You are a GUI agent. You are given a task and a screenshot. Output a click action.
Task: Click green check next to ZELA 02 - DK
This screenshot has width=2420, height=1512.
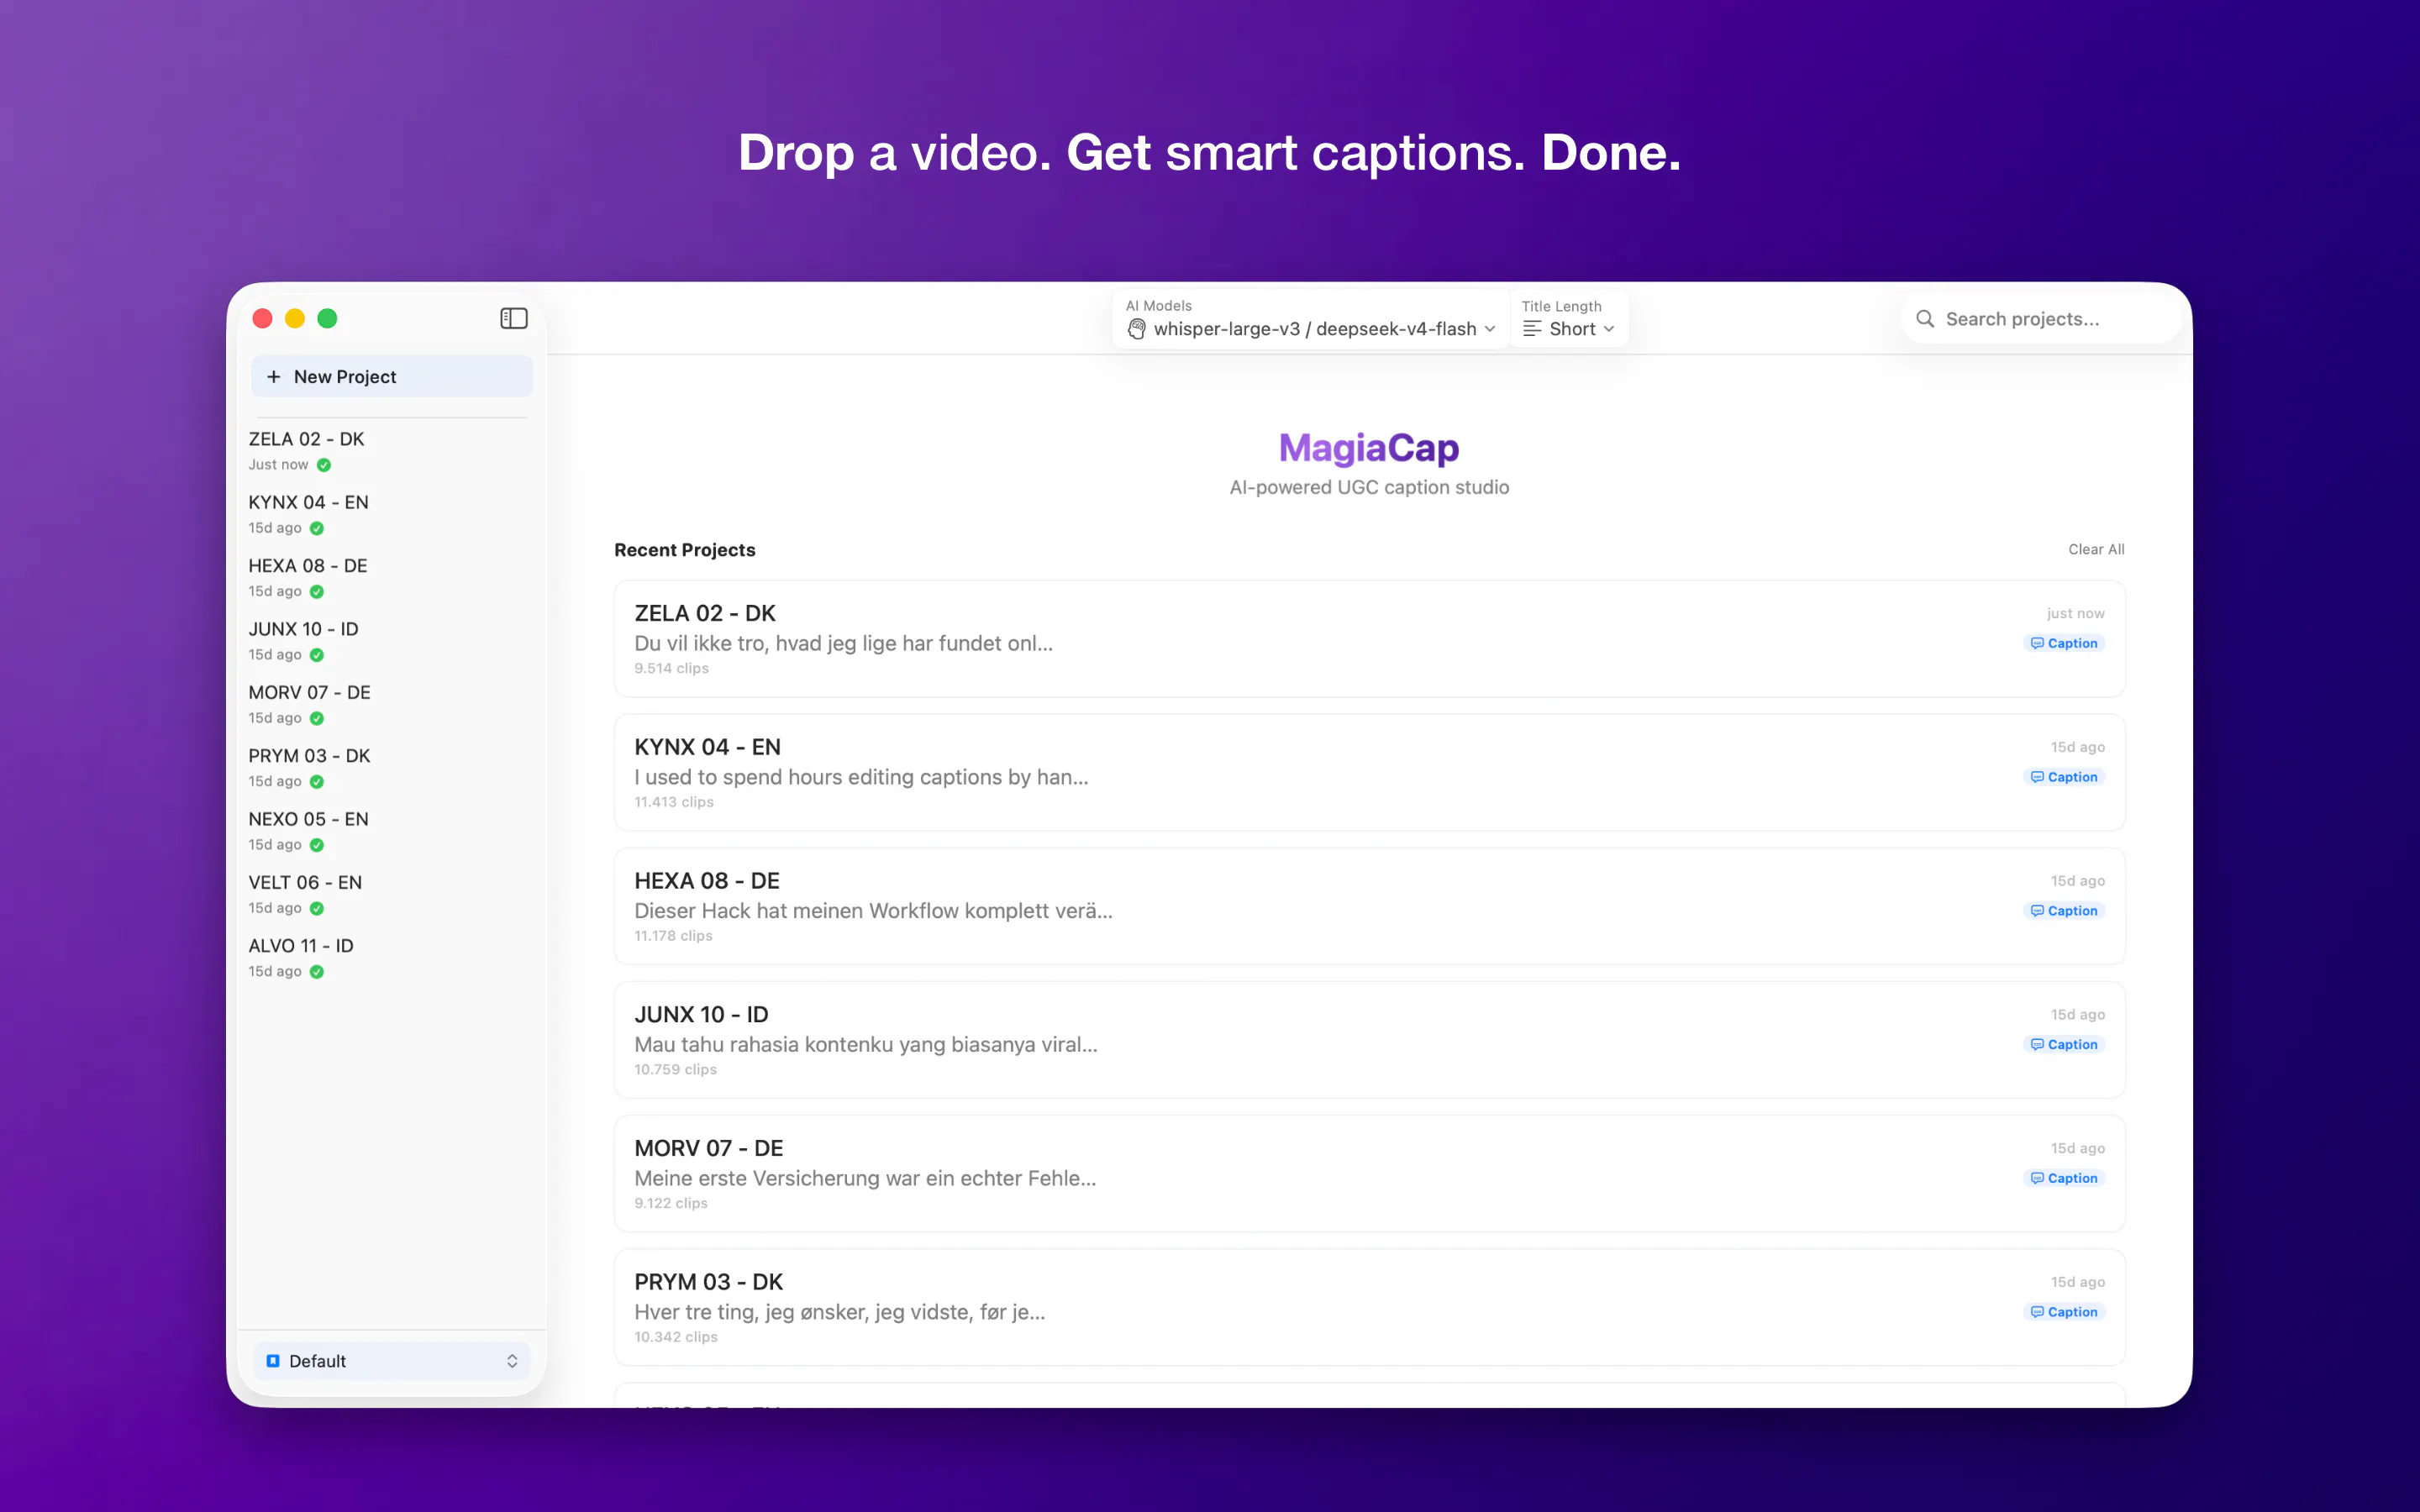click(324, 465)
